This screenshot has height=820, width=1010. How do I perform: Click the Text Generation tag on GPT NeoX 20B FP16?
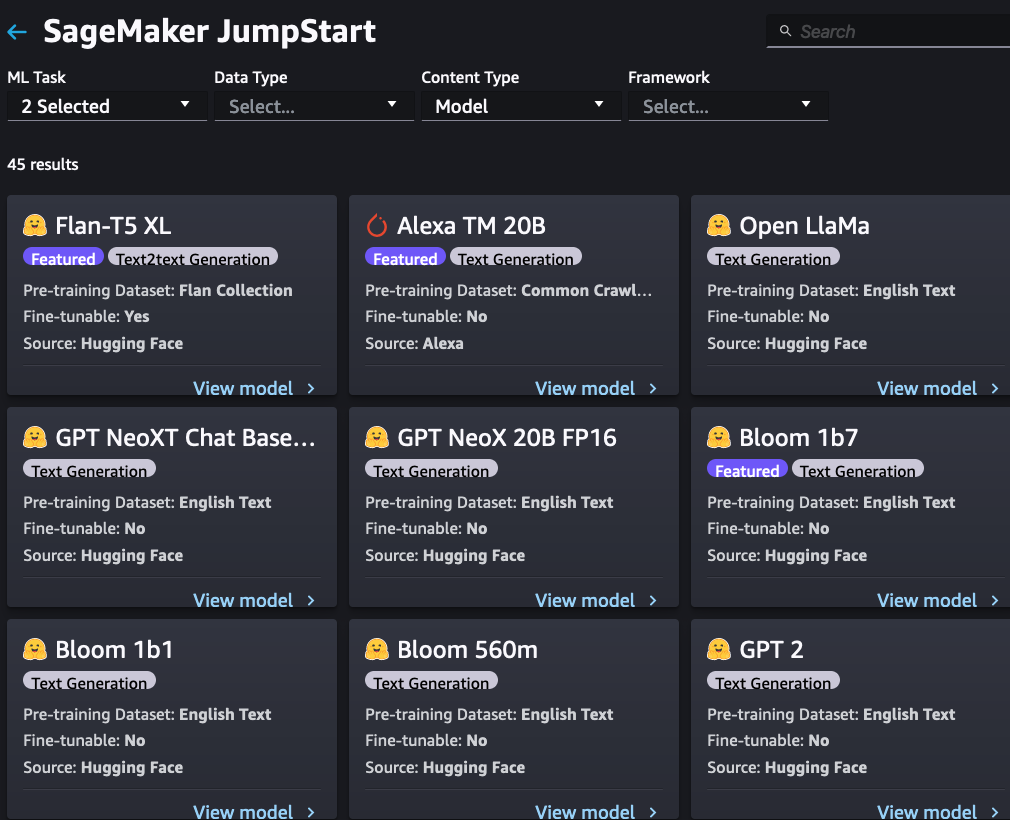click(432, 469)
